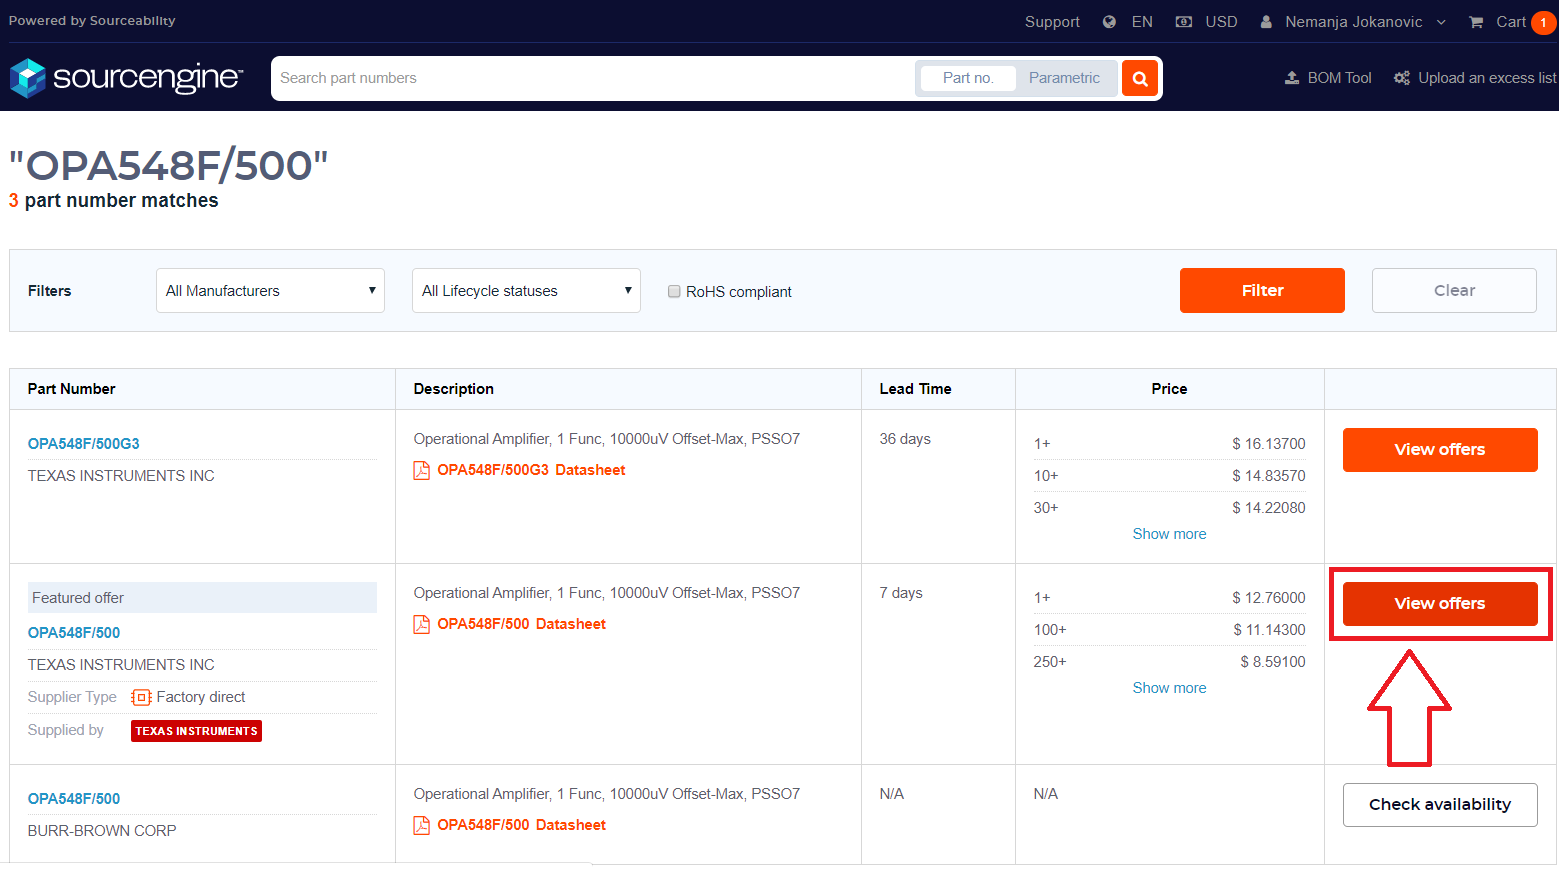Image resolution: width=1559 pixels, height=869 pixels.
Task: Click the user profile icon
Action: point(1266,22)
